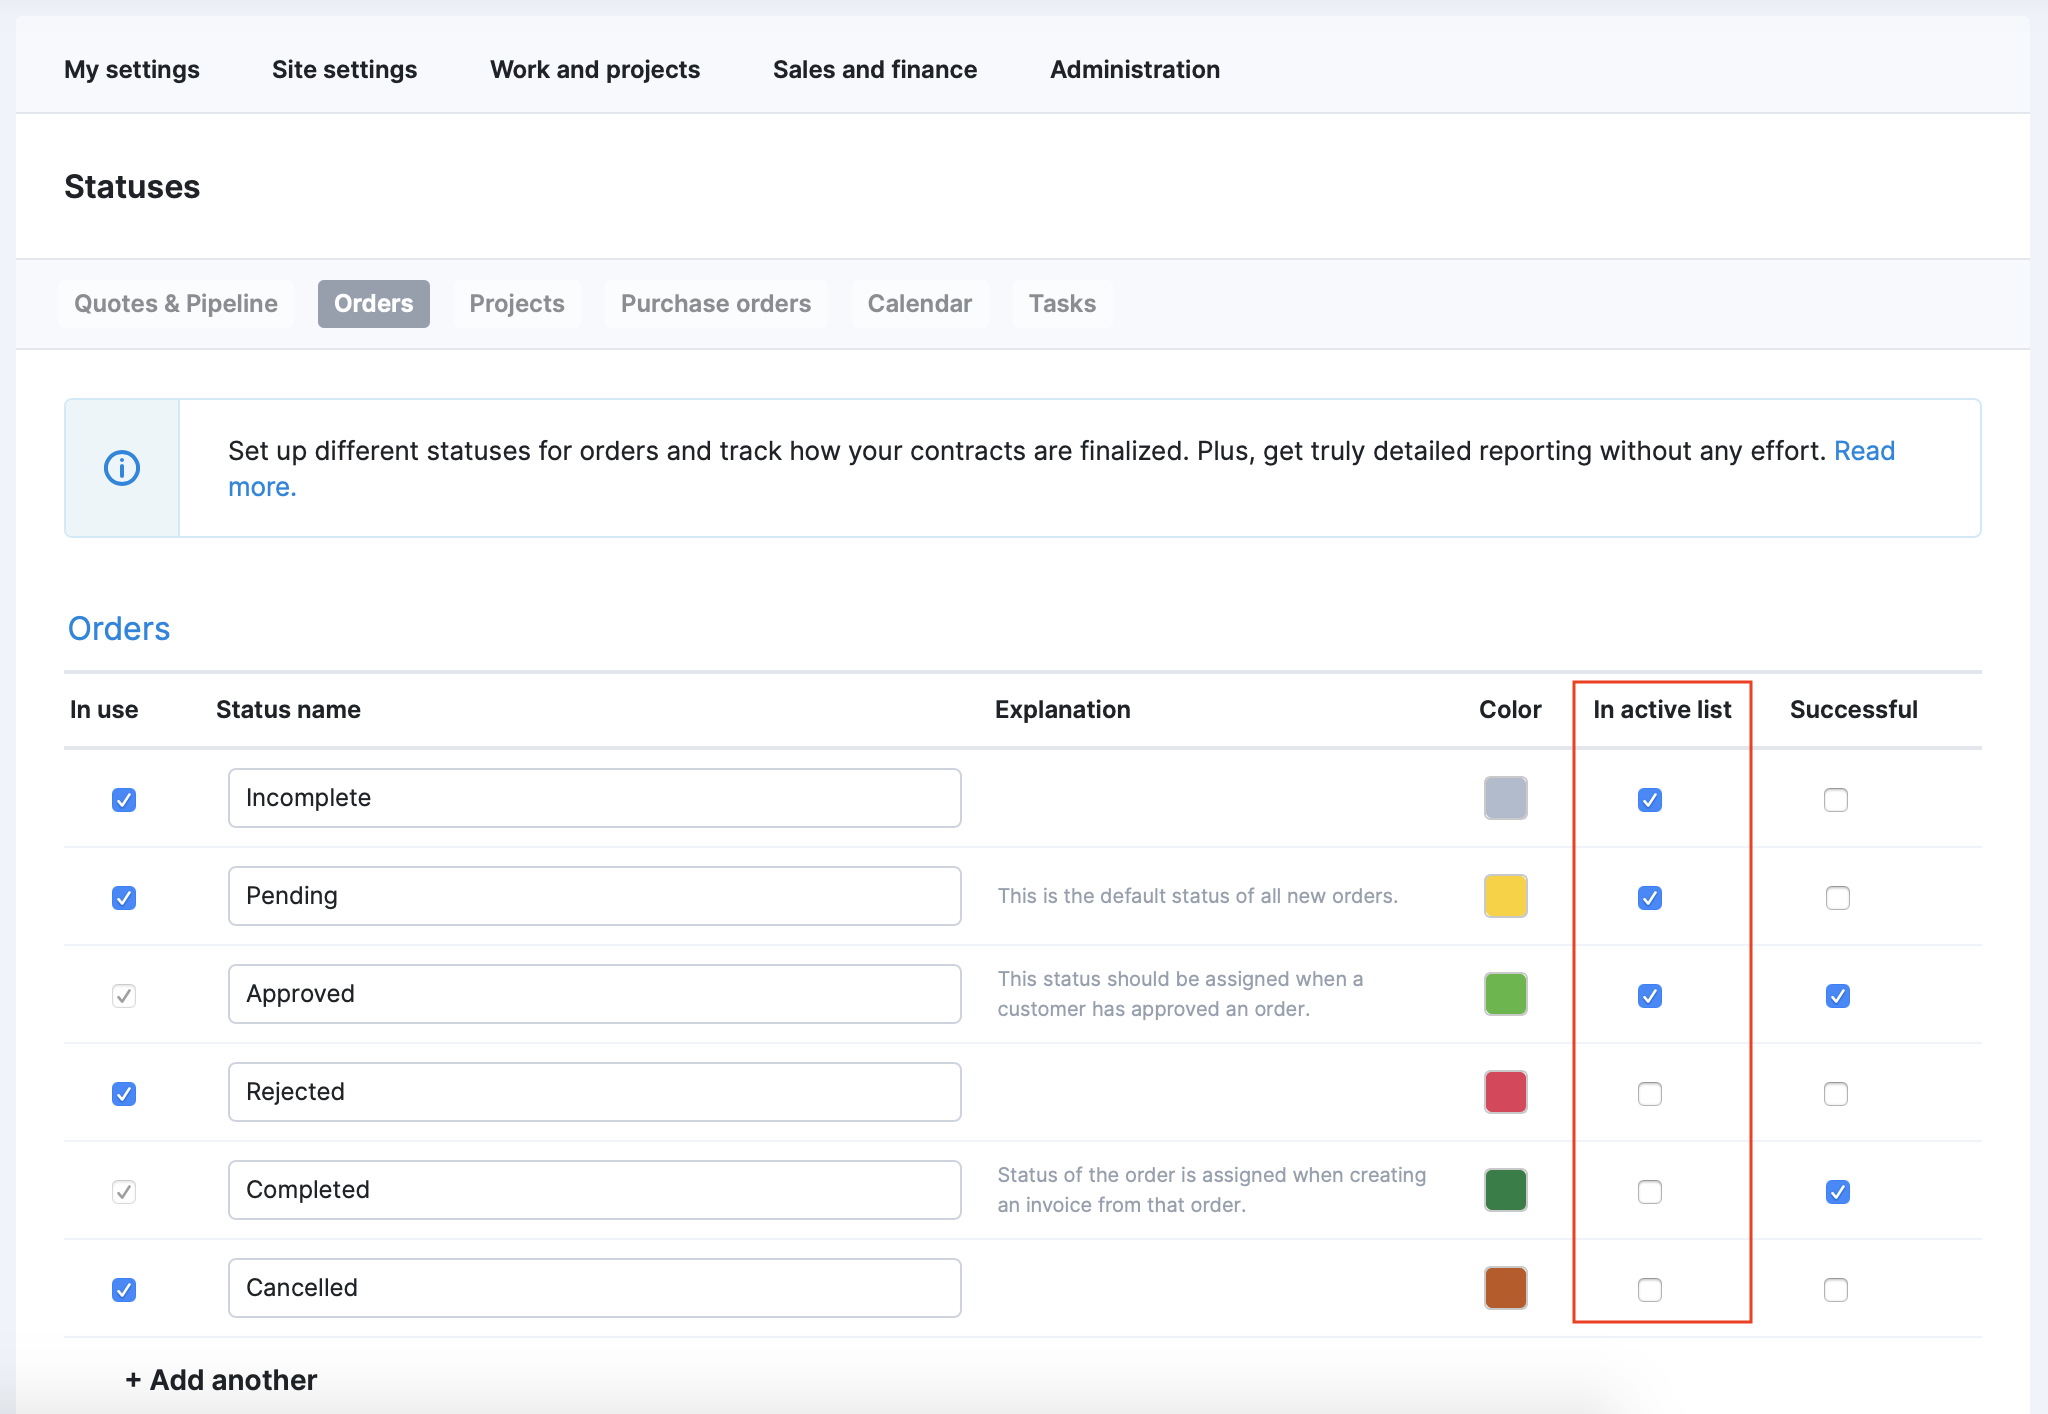Click the Add another status button
Screen dimensions: 2048x1414
point(221,1380)
